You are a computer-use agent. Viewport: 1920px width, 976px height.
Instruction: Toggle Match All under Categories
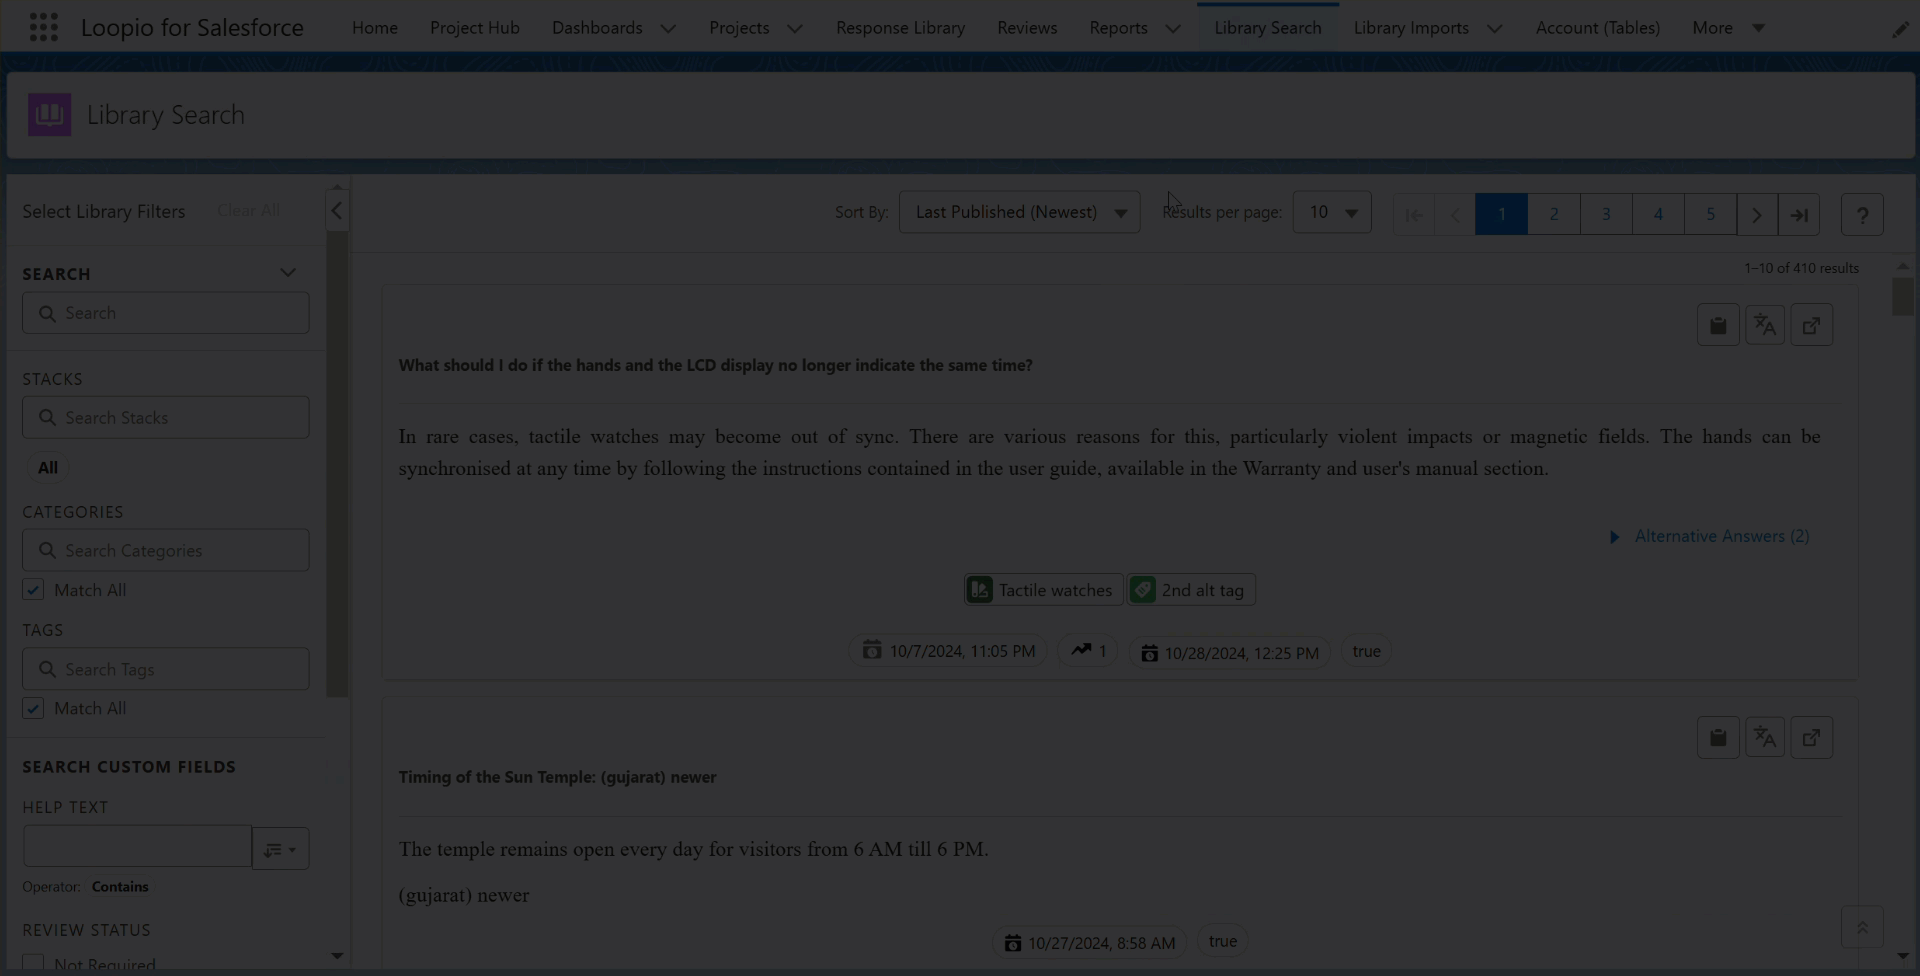point(33,590)
